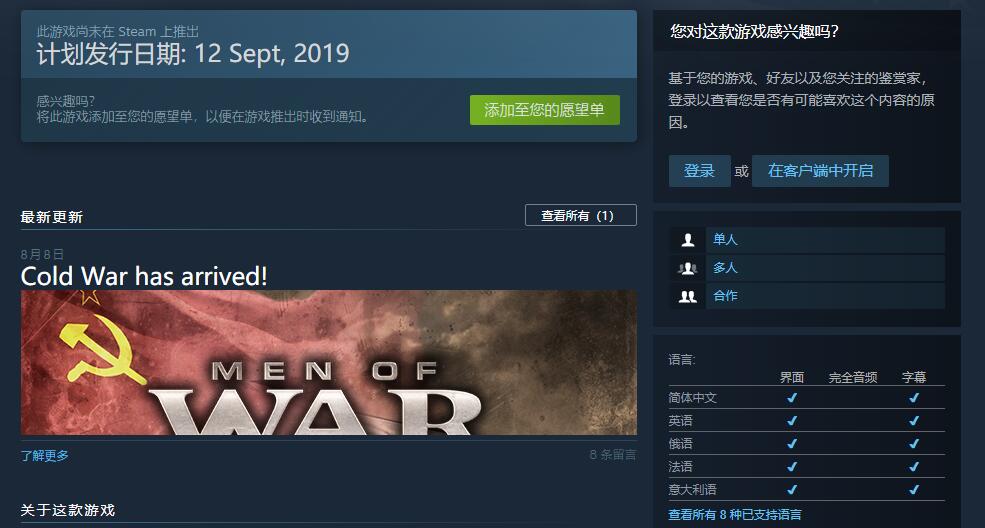Add game via 添加至您的愿望单 button
The image size is (985, 528).
(x=545, y=110)
